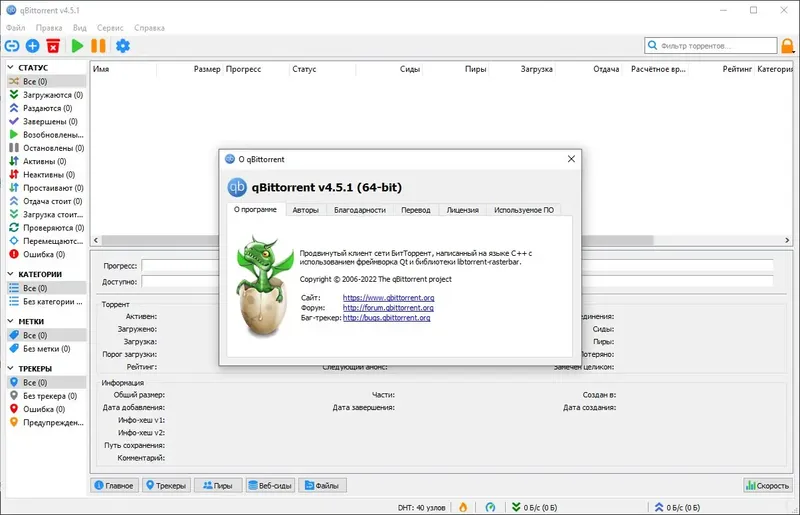Switch to Лицензия tab
Viewport: 800px width, 515px height.
point(463,210)
